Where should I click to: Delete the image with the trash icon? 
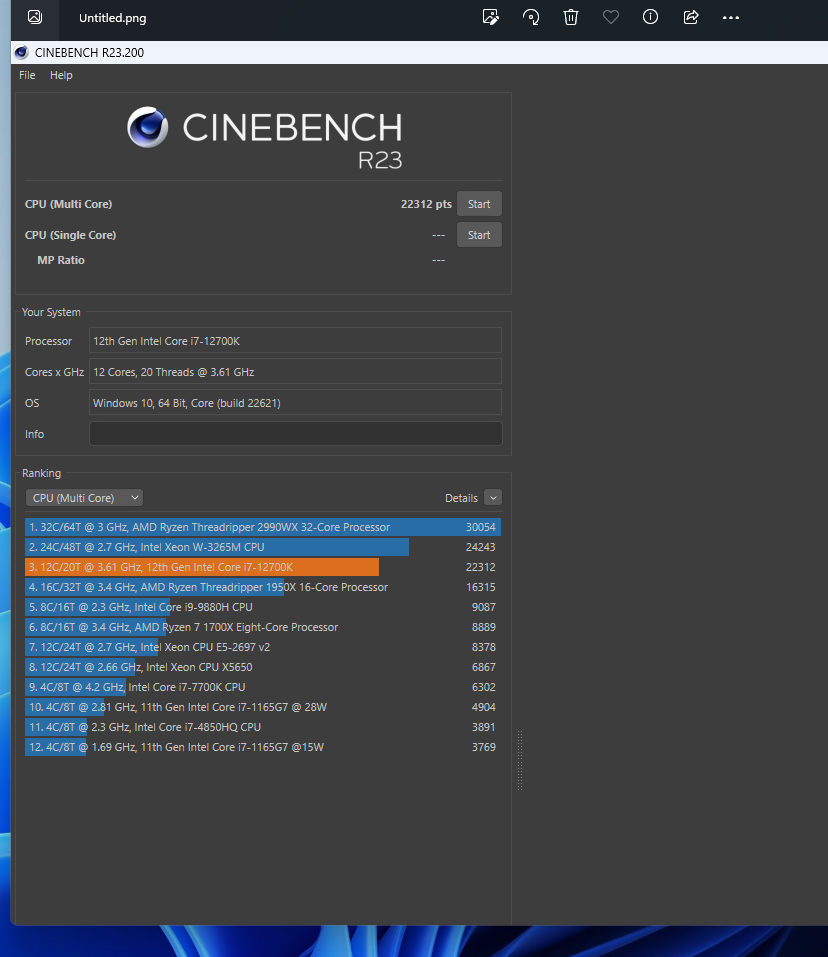(571, 17)
